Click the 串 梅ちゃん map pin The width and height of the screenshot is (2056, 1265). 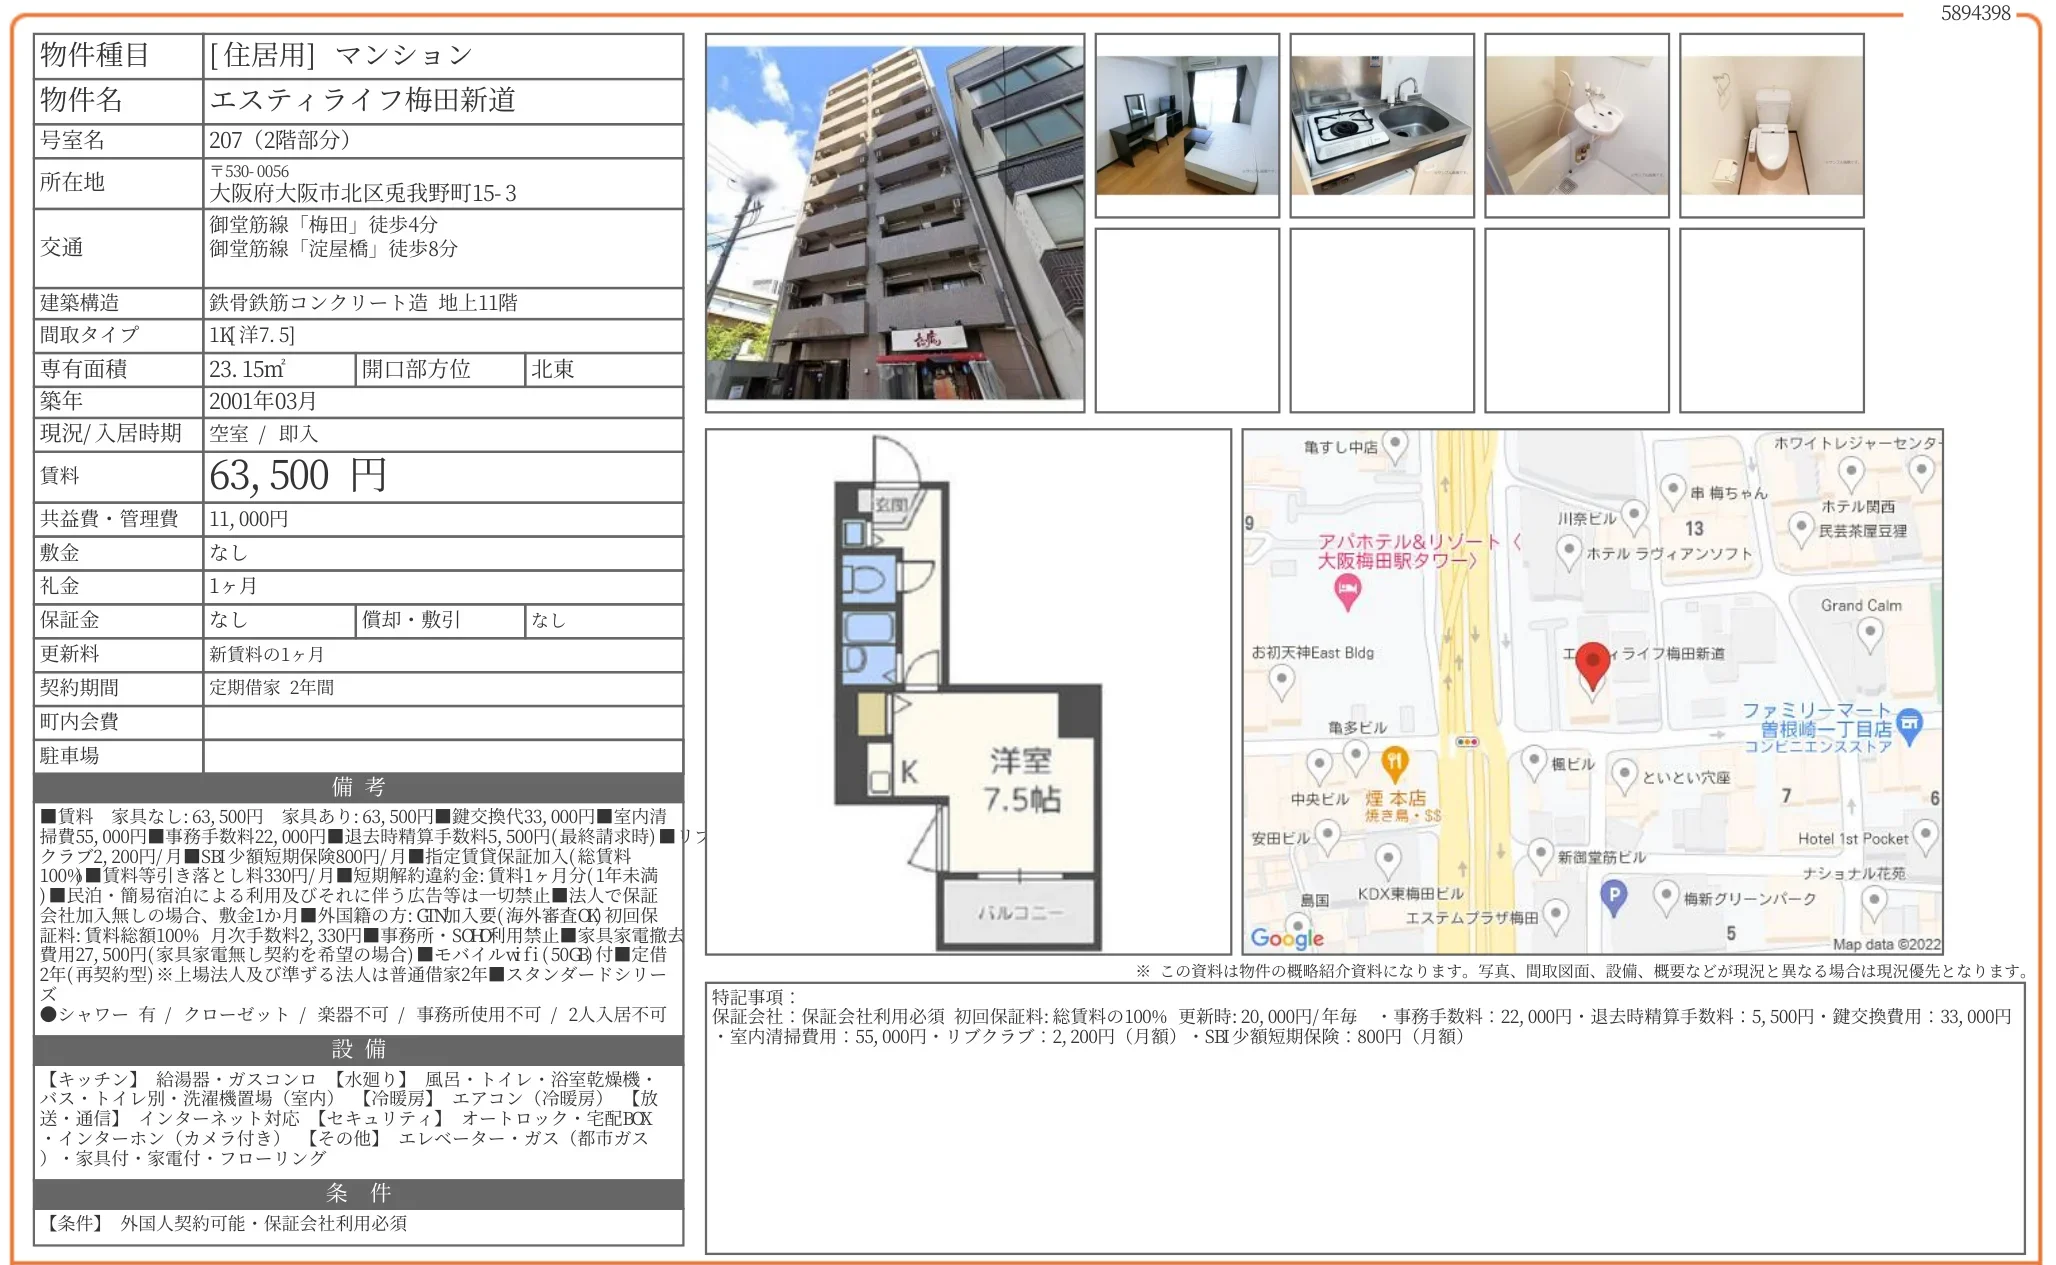(1673, 492)
